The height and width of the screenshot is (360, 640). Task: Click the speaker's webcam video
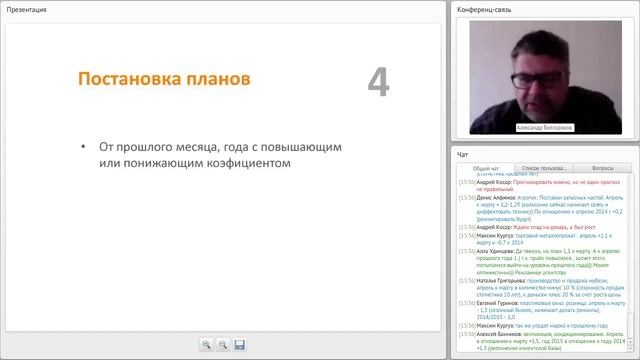(546, 78)
